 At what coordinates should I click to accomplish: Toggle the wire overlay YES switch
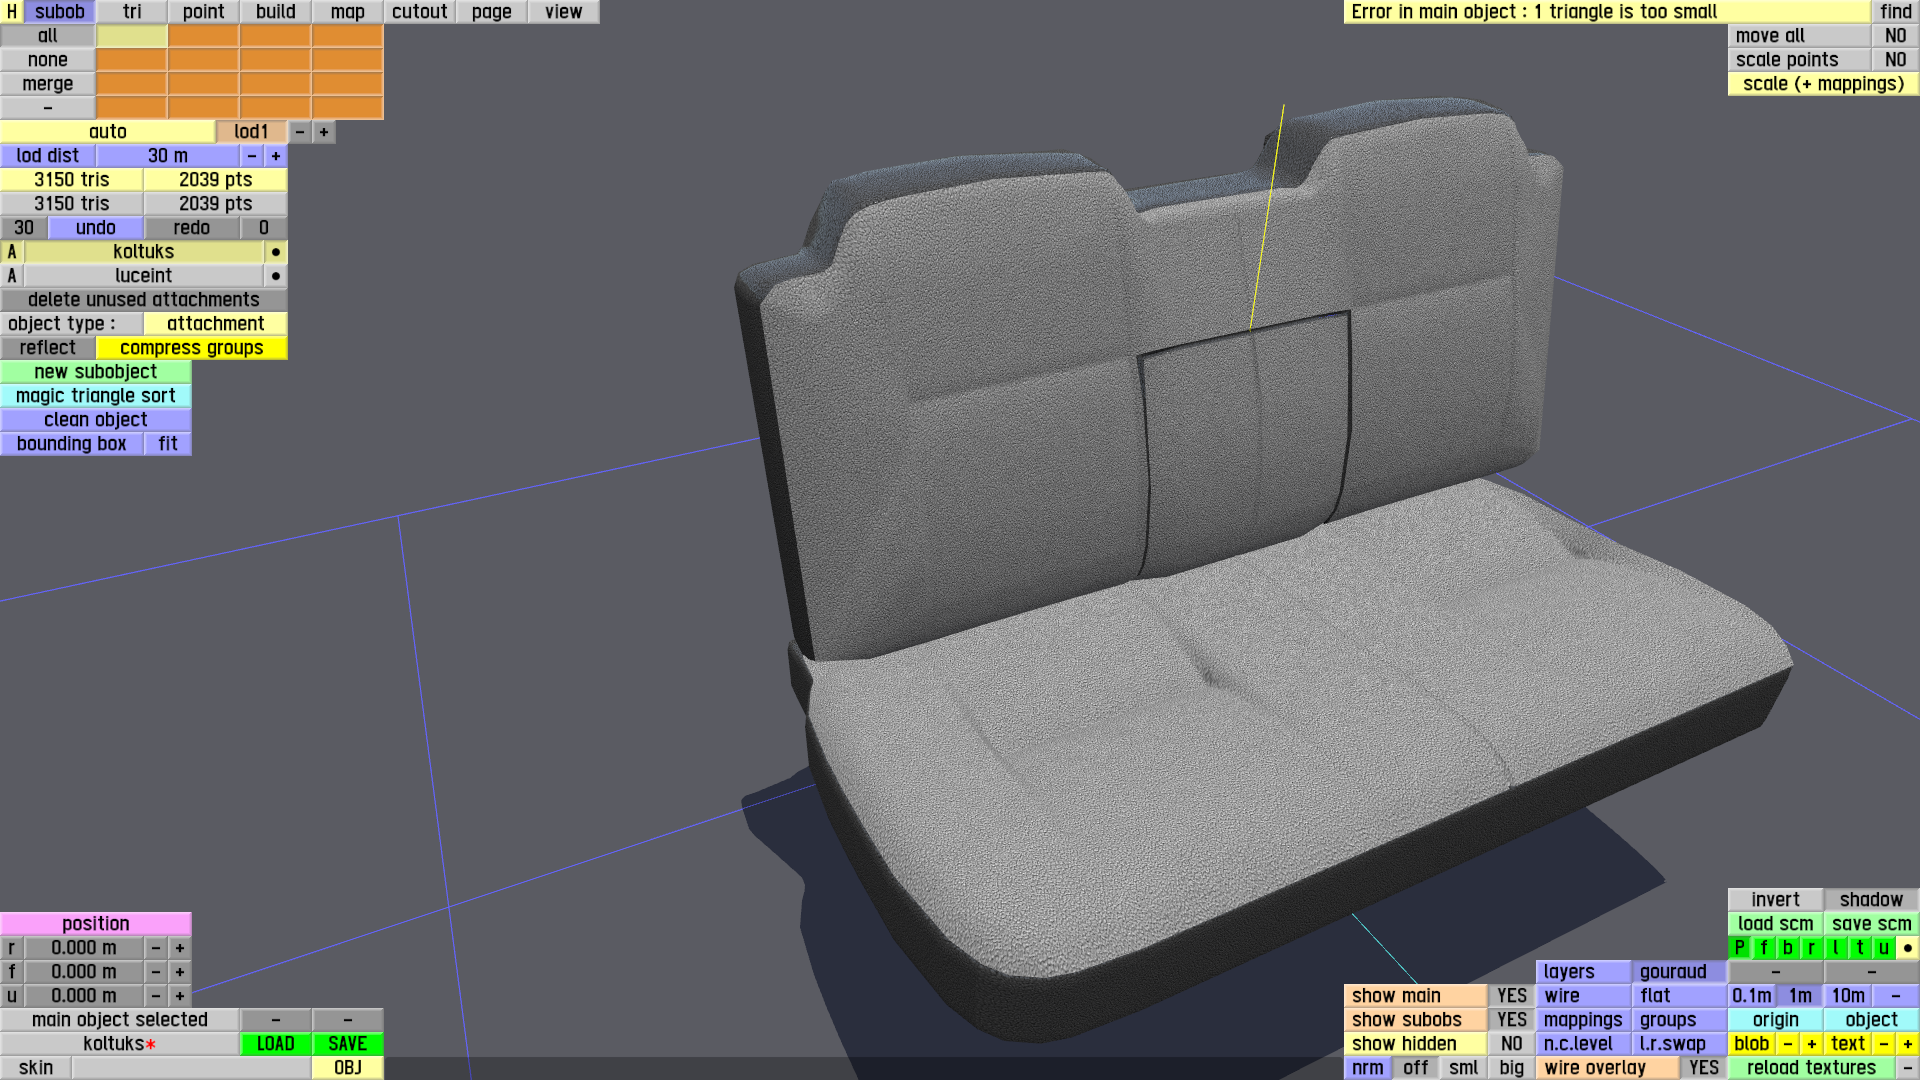pos(1703,1067)
